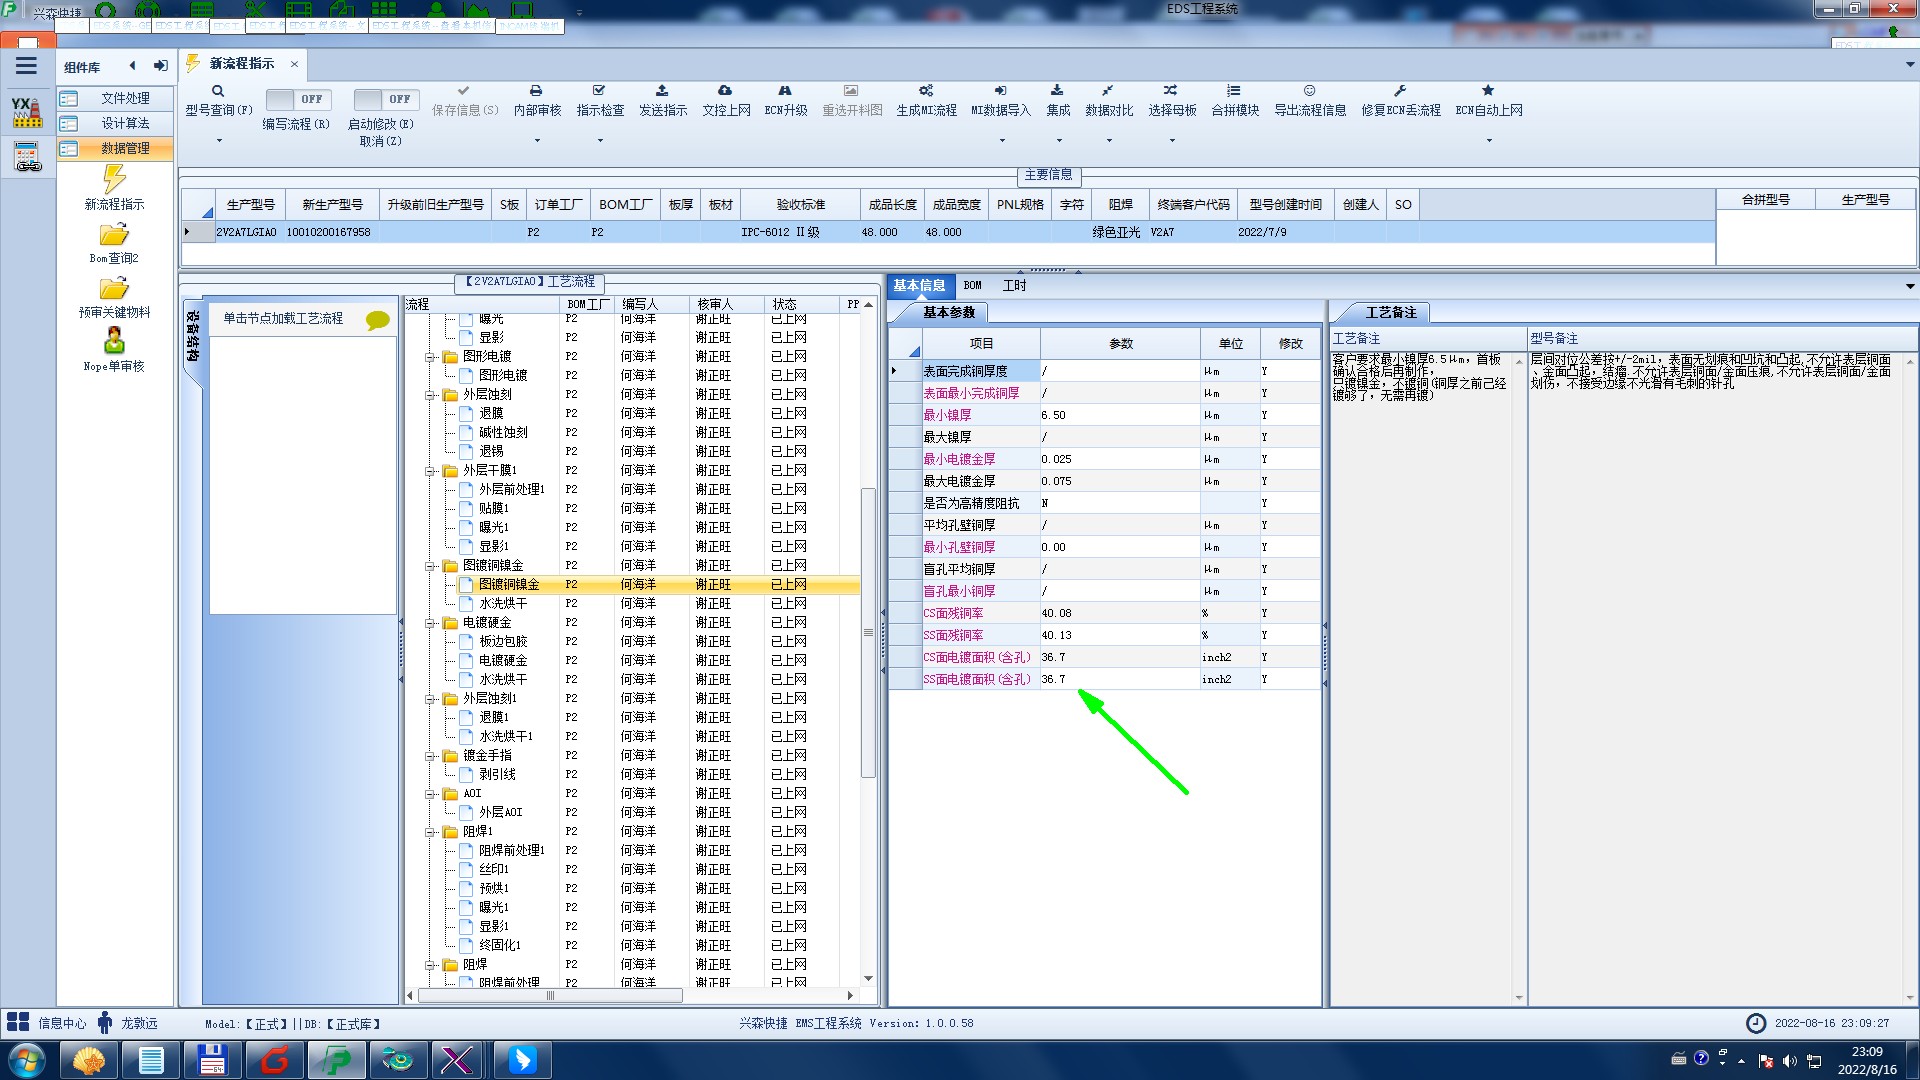Click the Nope单审核 person icon

(x=114, y=341)
